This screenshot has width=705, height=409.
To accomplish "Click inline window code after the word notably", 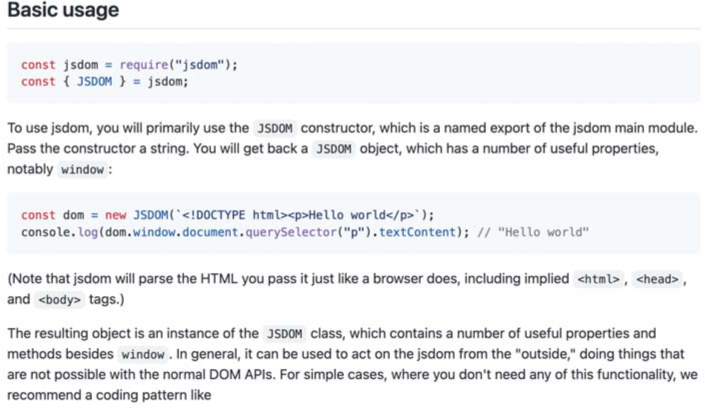I will click(x=82, y=169).
